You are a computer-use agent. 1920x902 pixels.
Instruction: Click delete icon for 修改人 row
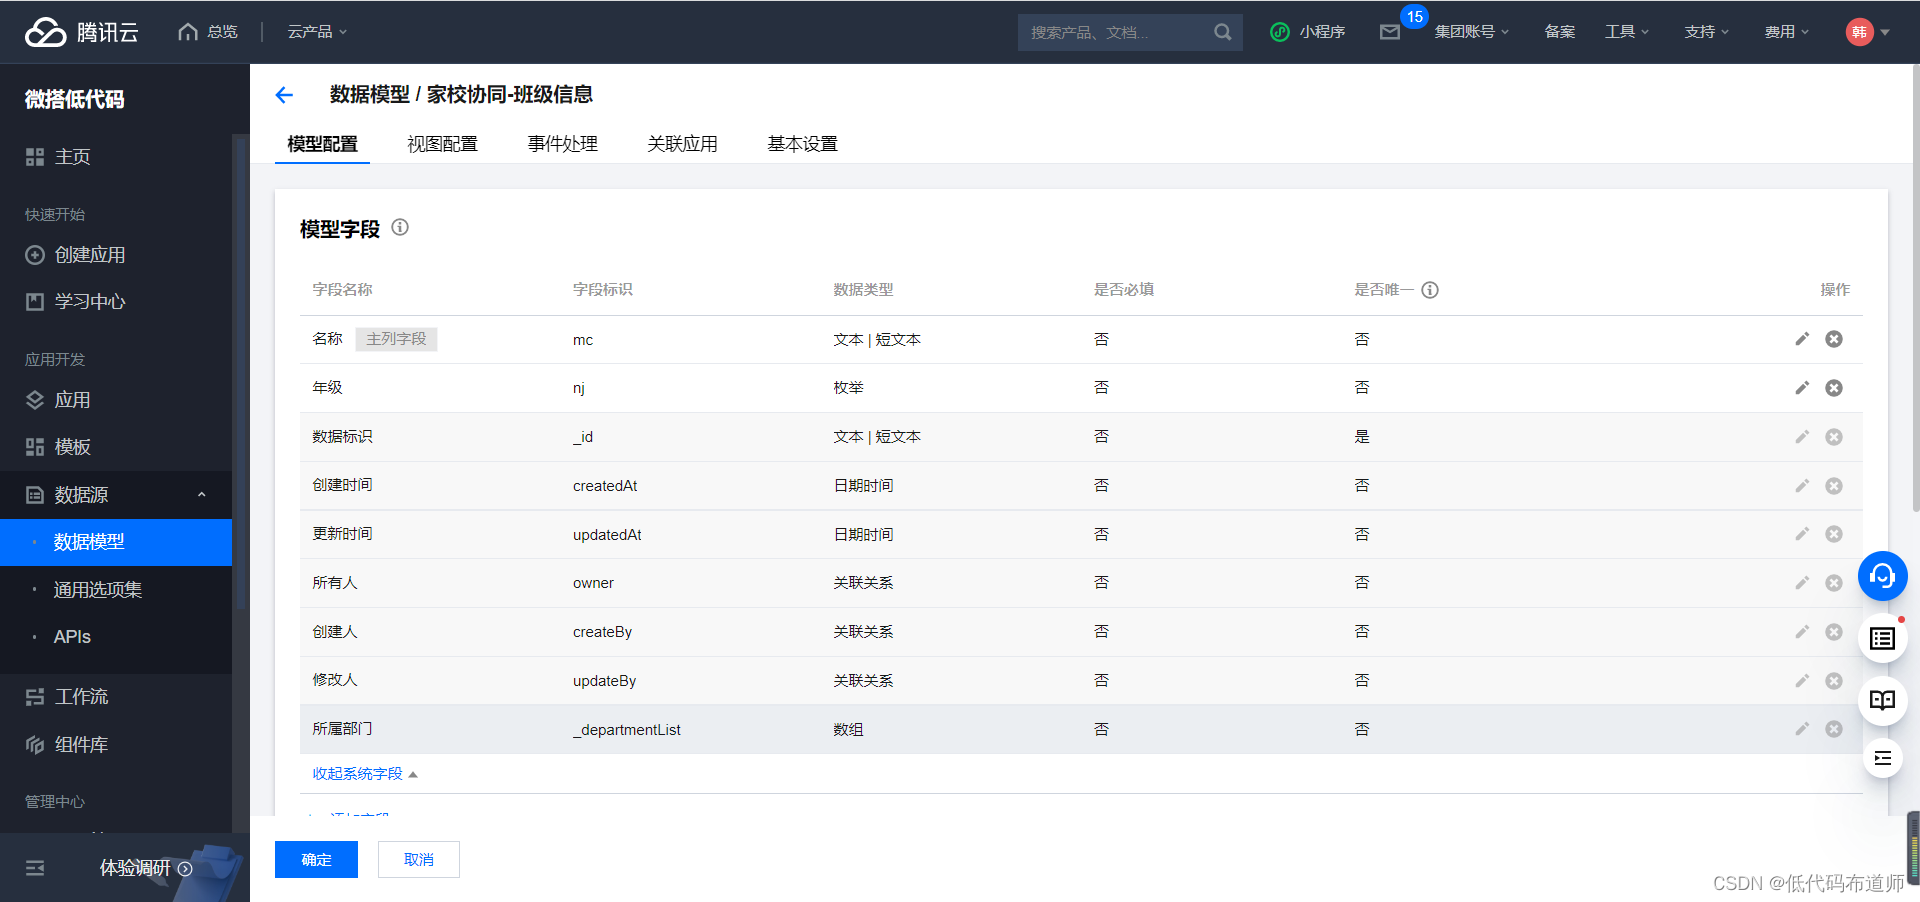tap(1834, 681)
